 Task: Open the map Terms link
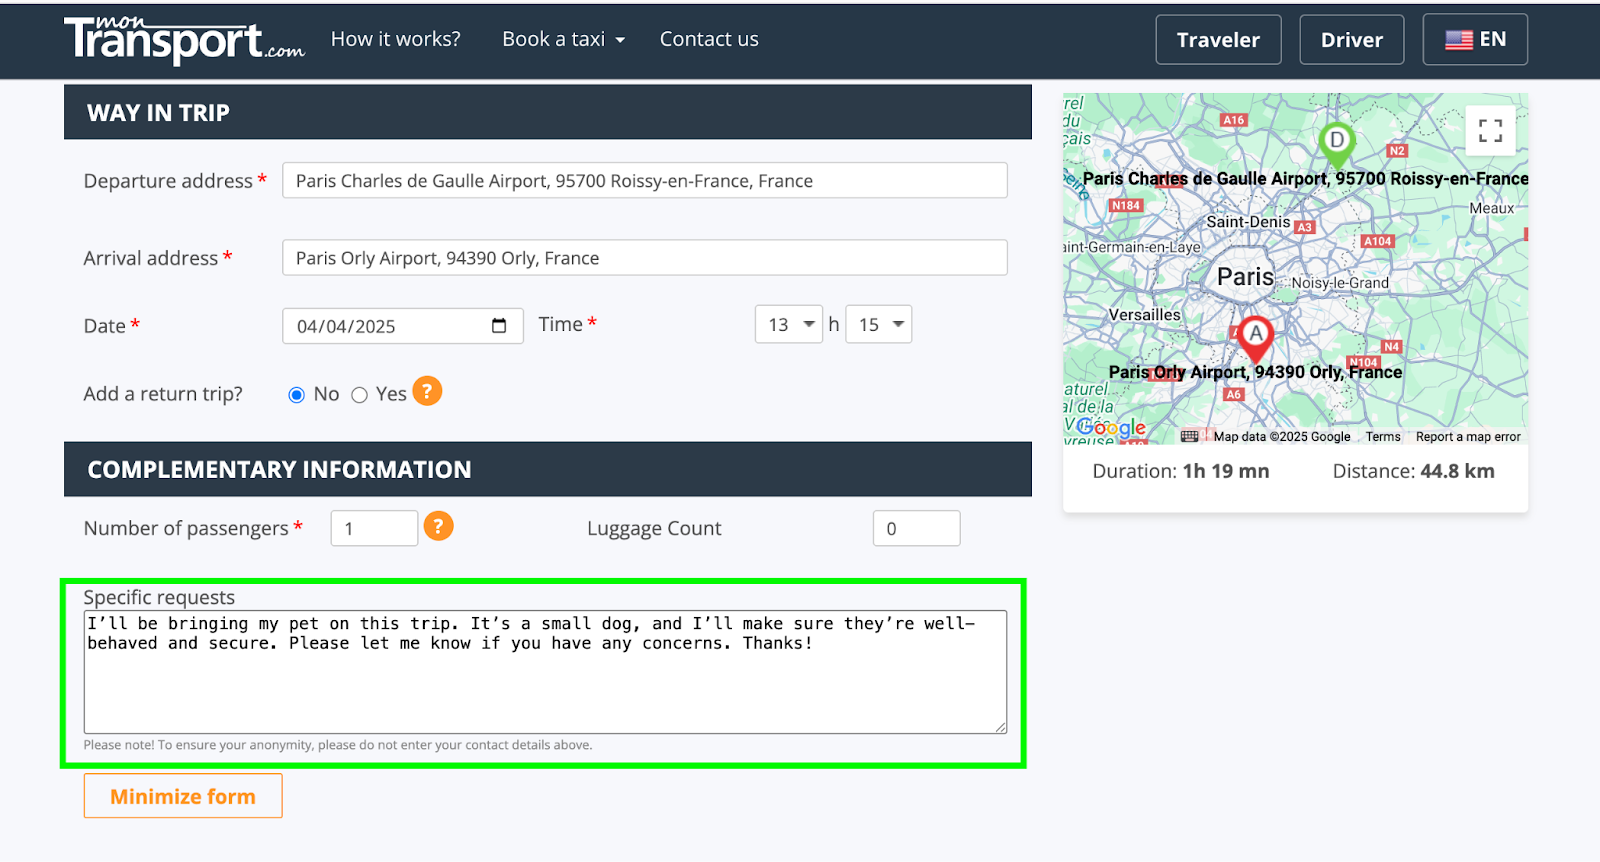point(1383,437)
